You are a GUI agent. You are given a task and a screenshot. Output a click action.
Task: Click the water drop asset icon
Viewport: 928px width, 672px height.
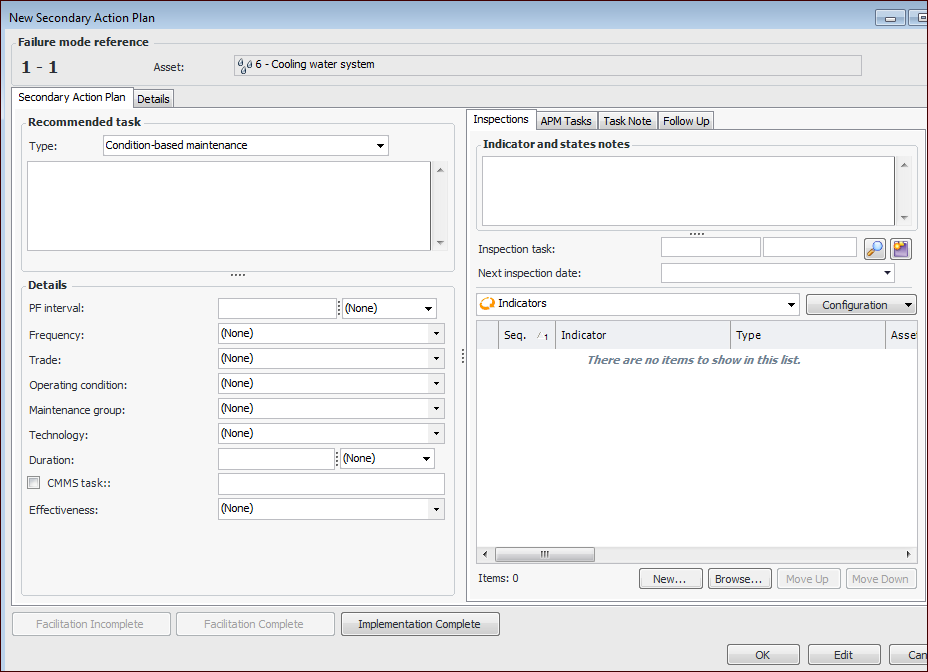point(245,65)
